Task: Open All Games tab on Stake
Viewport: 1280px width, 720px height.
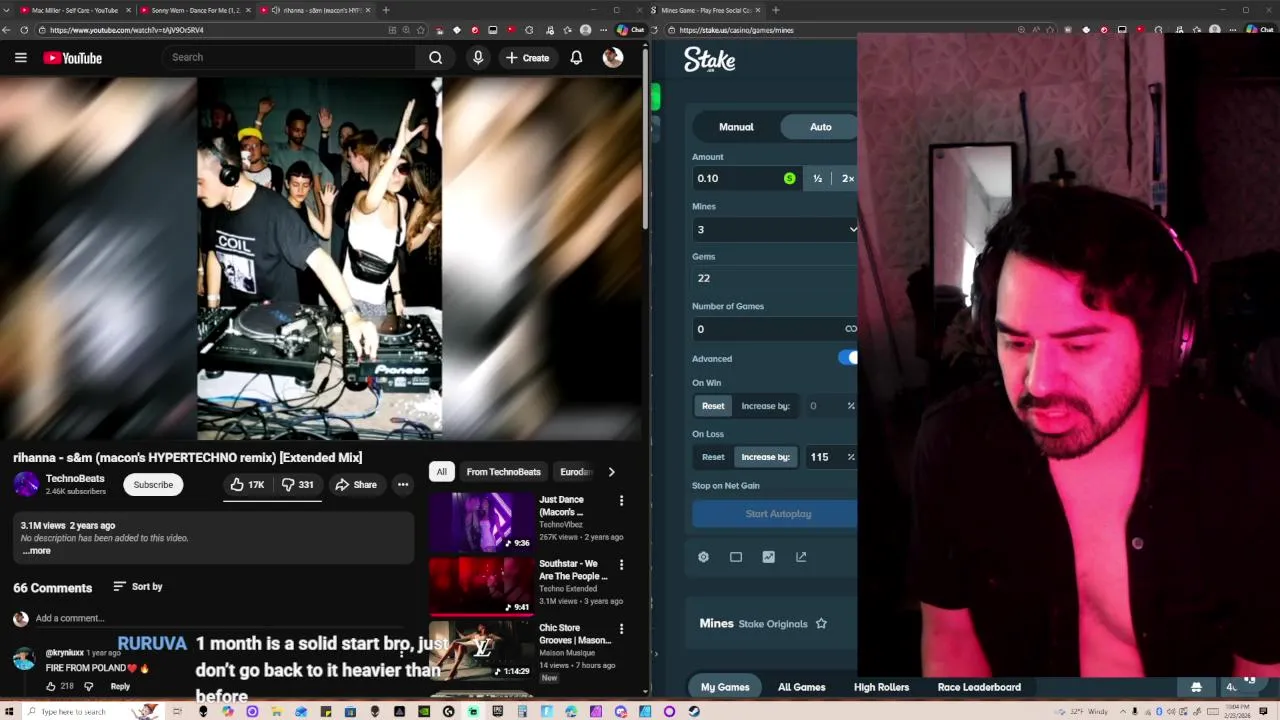Action: pos(802,687)
